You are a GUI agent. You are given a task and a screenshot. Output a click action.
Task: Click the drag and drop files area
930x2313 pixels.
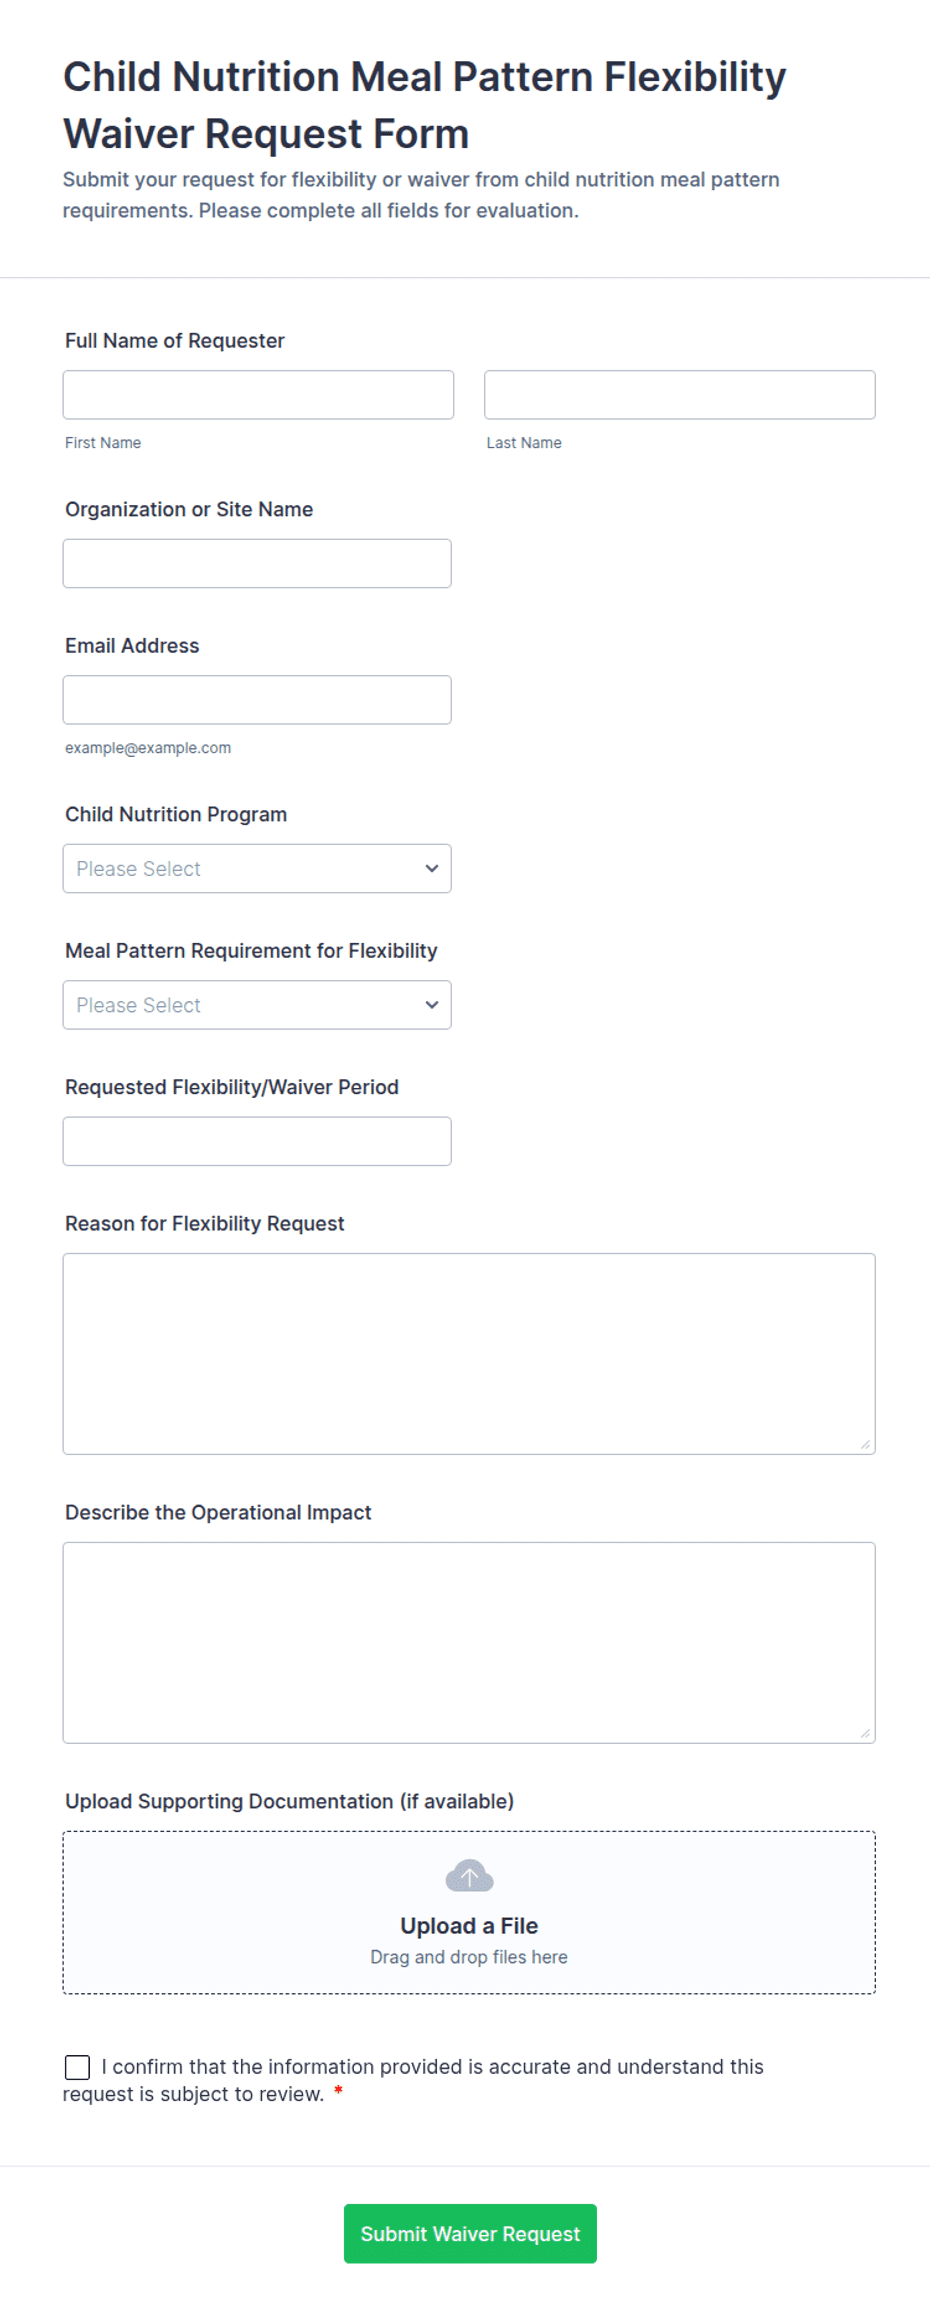(469, 1913)
